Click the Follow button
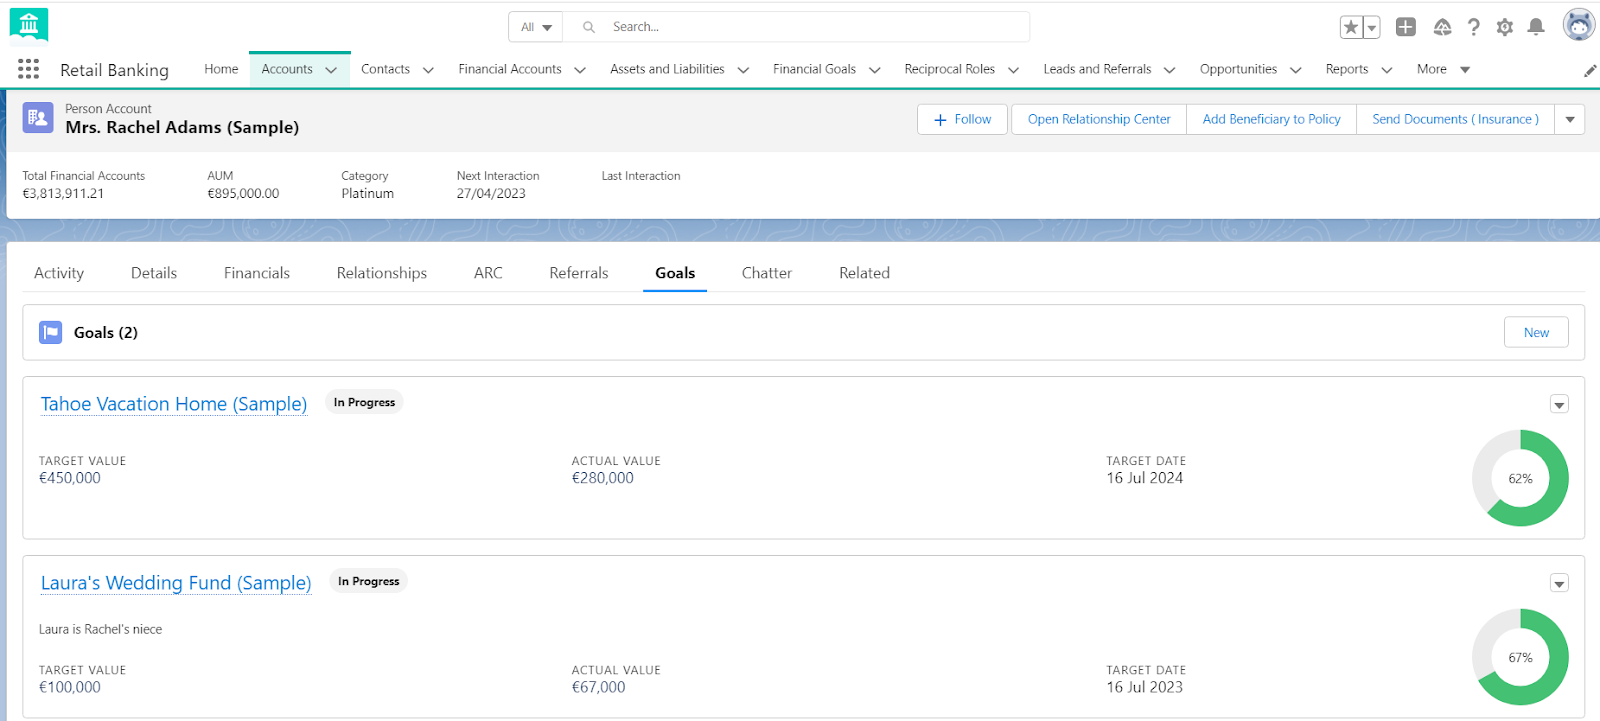1600x721 pixels. coord(962,119)
